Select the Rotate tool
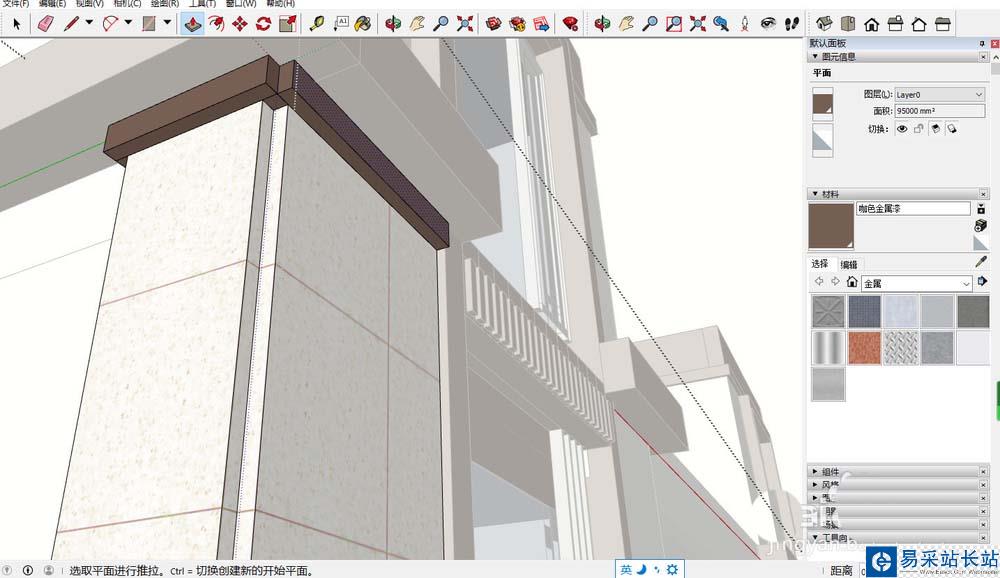This screenshot has height=578, width=1000. (x=263, y=24)
